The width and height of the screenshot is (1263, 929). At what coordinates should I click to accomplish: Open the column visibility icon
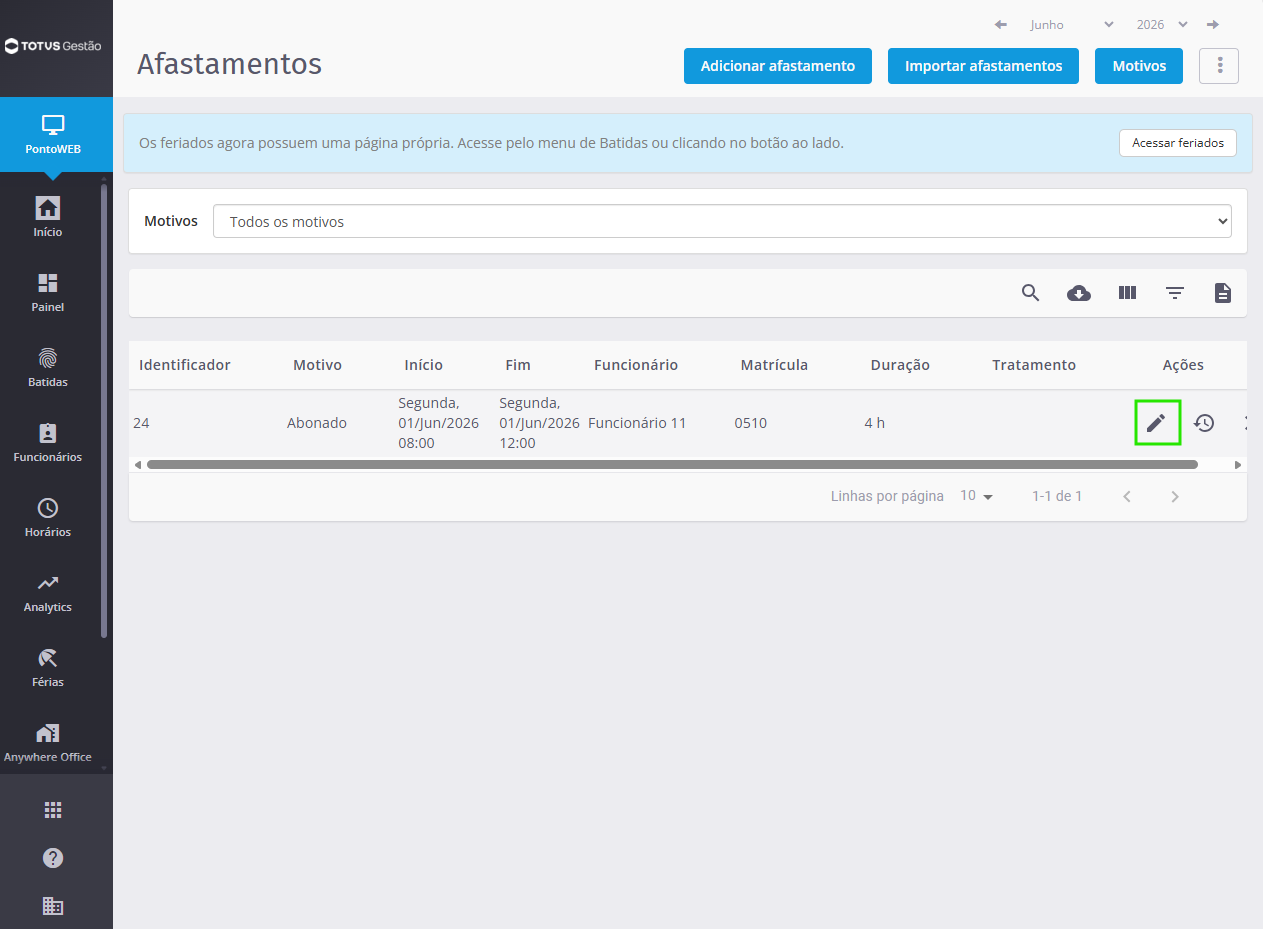[1127, 293]
